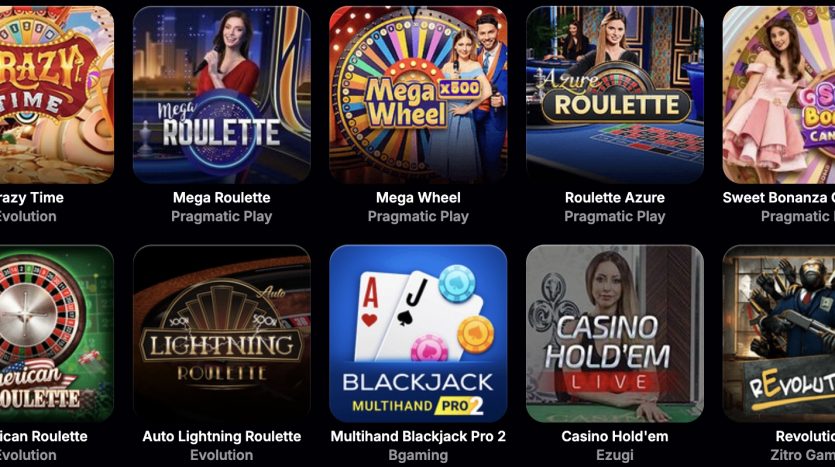Launch the Mega Roulette game tile
The width and height of the screenshot is (835, 467).
tap(222, 95)
